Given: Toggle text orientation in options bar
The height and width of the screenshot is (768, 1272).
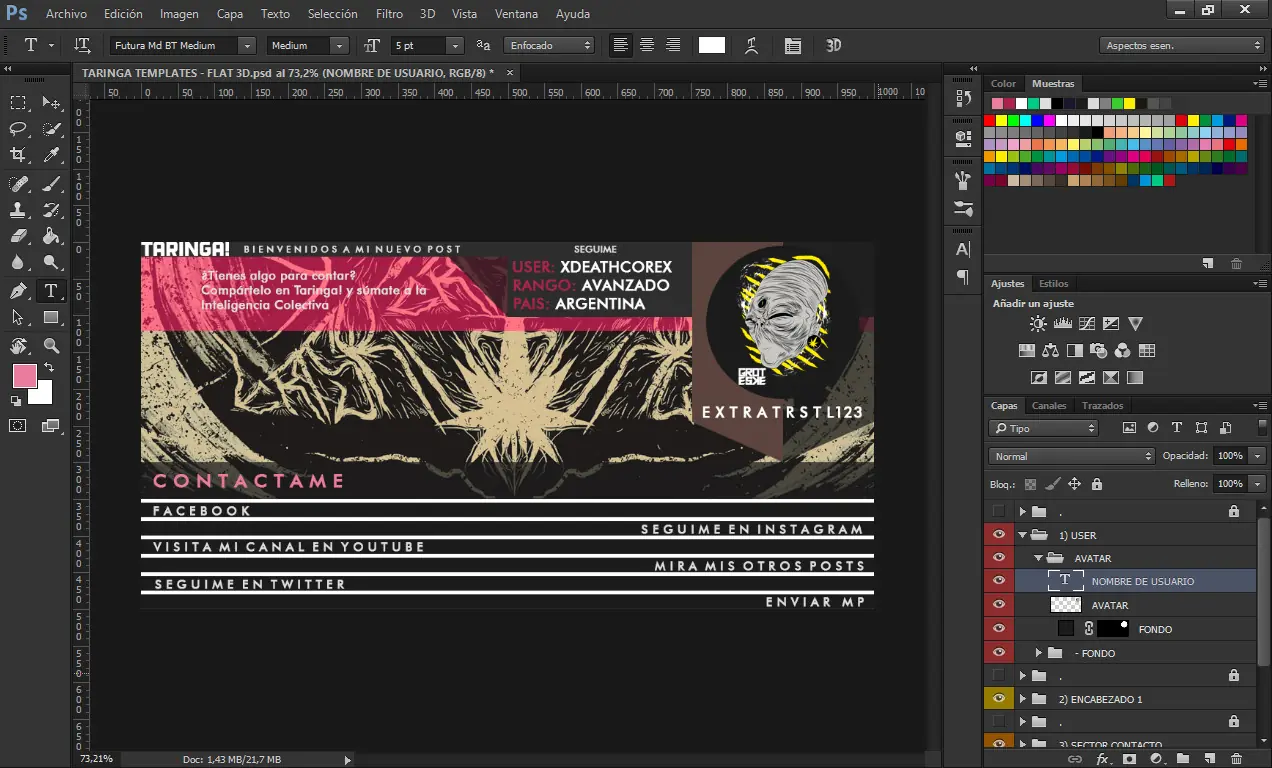Looking at the screenshot, I should click(x=83, y=45).
